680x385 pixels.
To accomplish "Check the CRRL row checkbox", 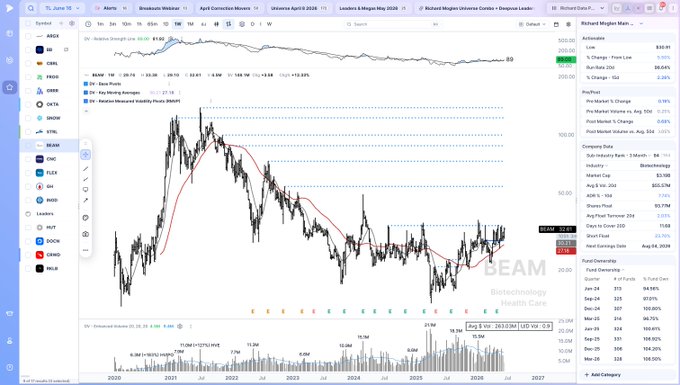I will 28,63.
